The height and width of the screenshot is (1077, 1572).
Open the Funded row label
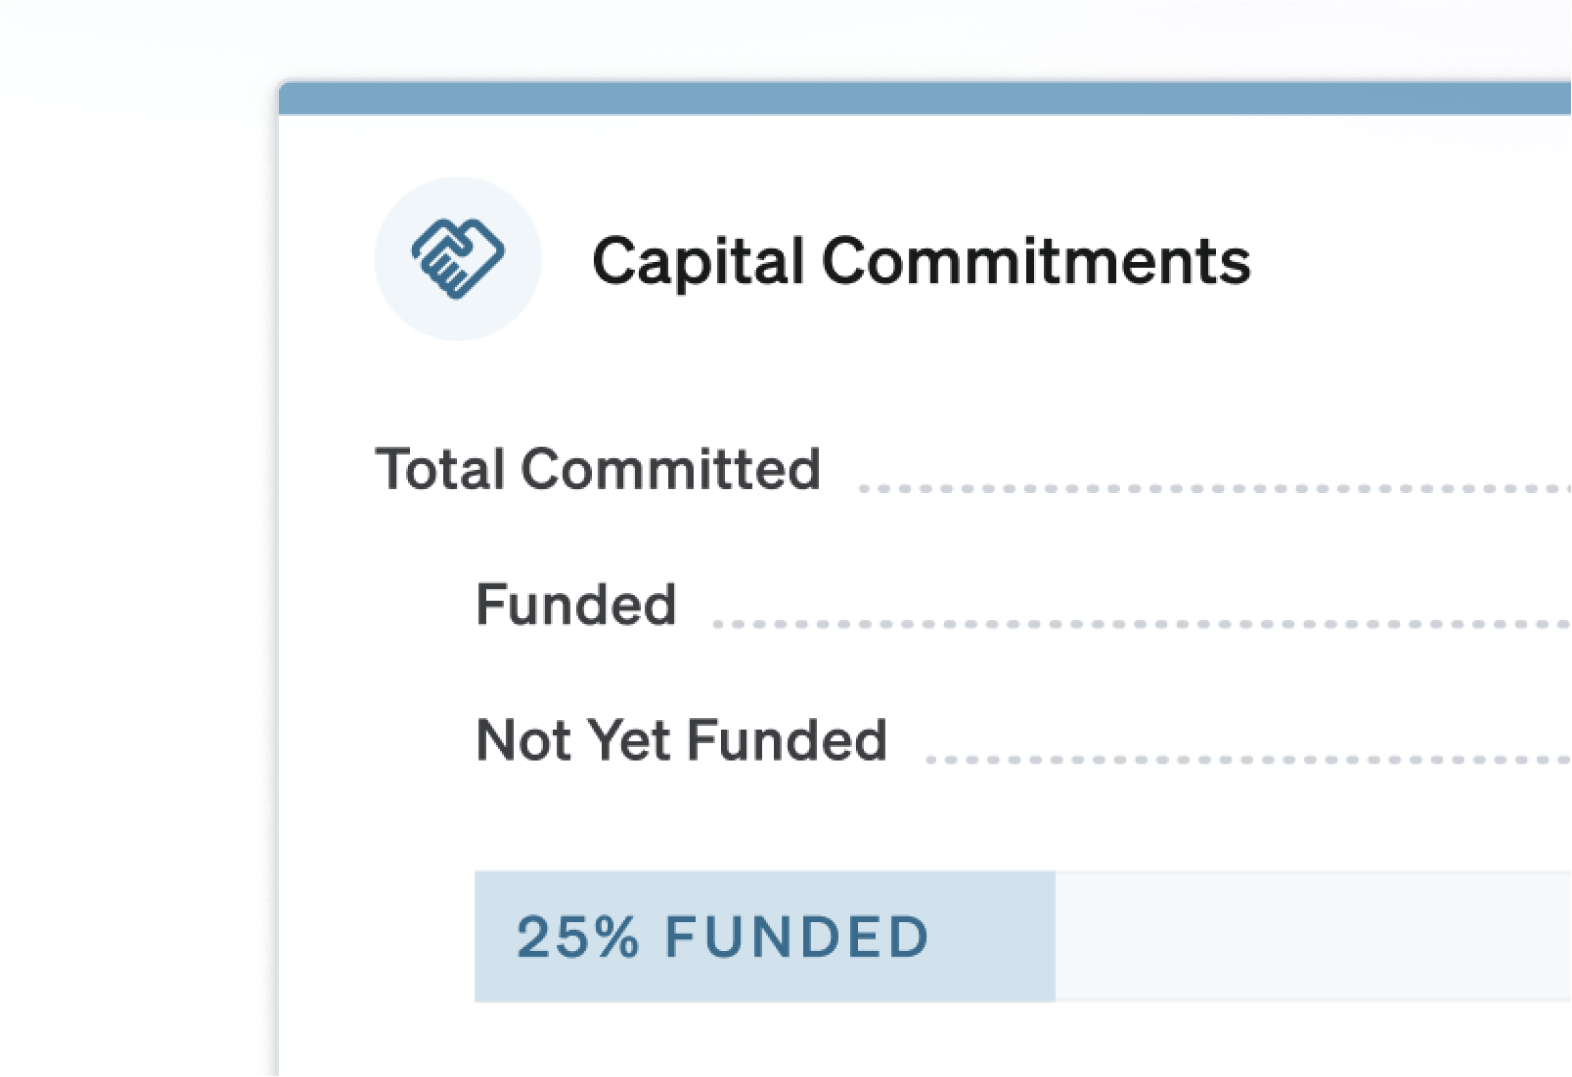click(576, 604)
